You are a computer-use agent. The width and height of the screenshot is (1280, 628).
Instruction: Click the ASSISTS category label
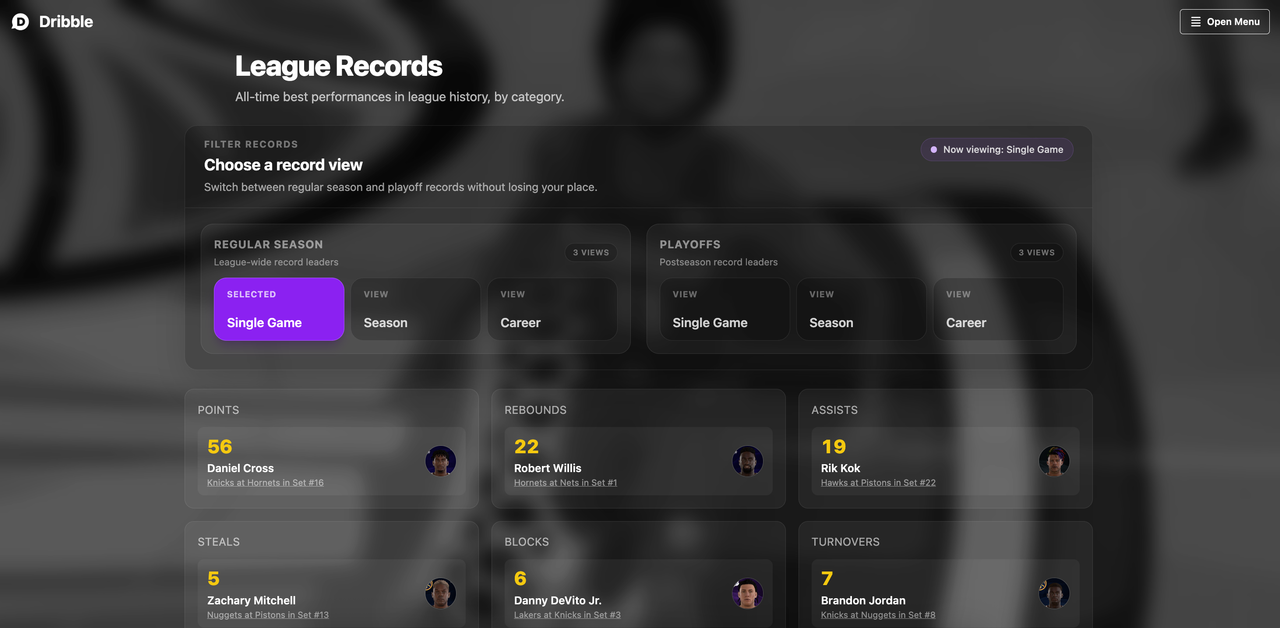tap(835, 410)
